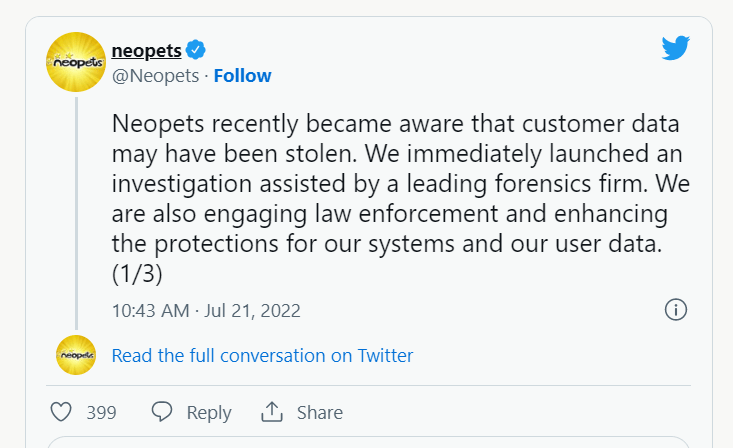Click the 10:43 AM Jul 21, 2022 timestamp
733x448 pixels.
(206, 311)
